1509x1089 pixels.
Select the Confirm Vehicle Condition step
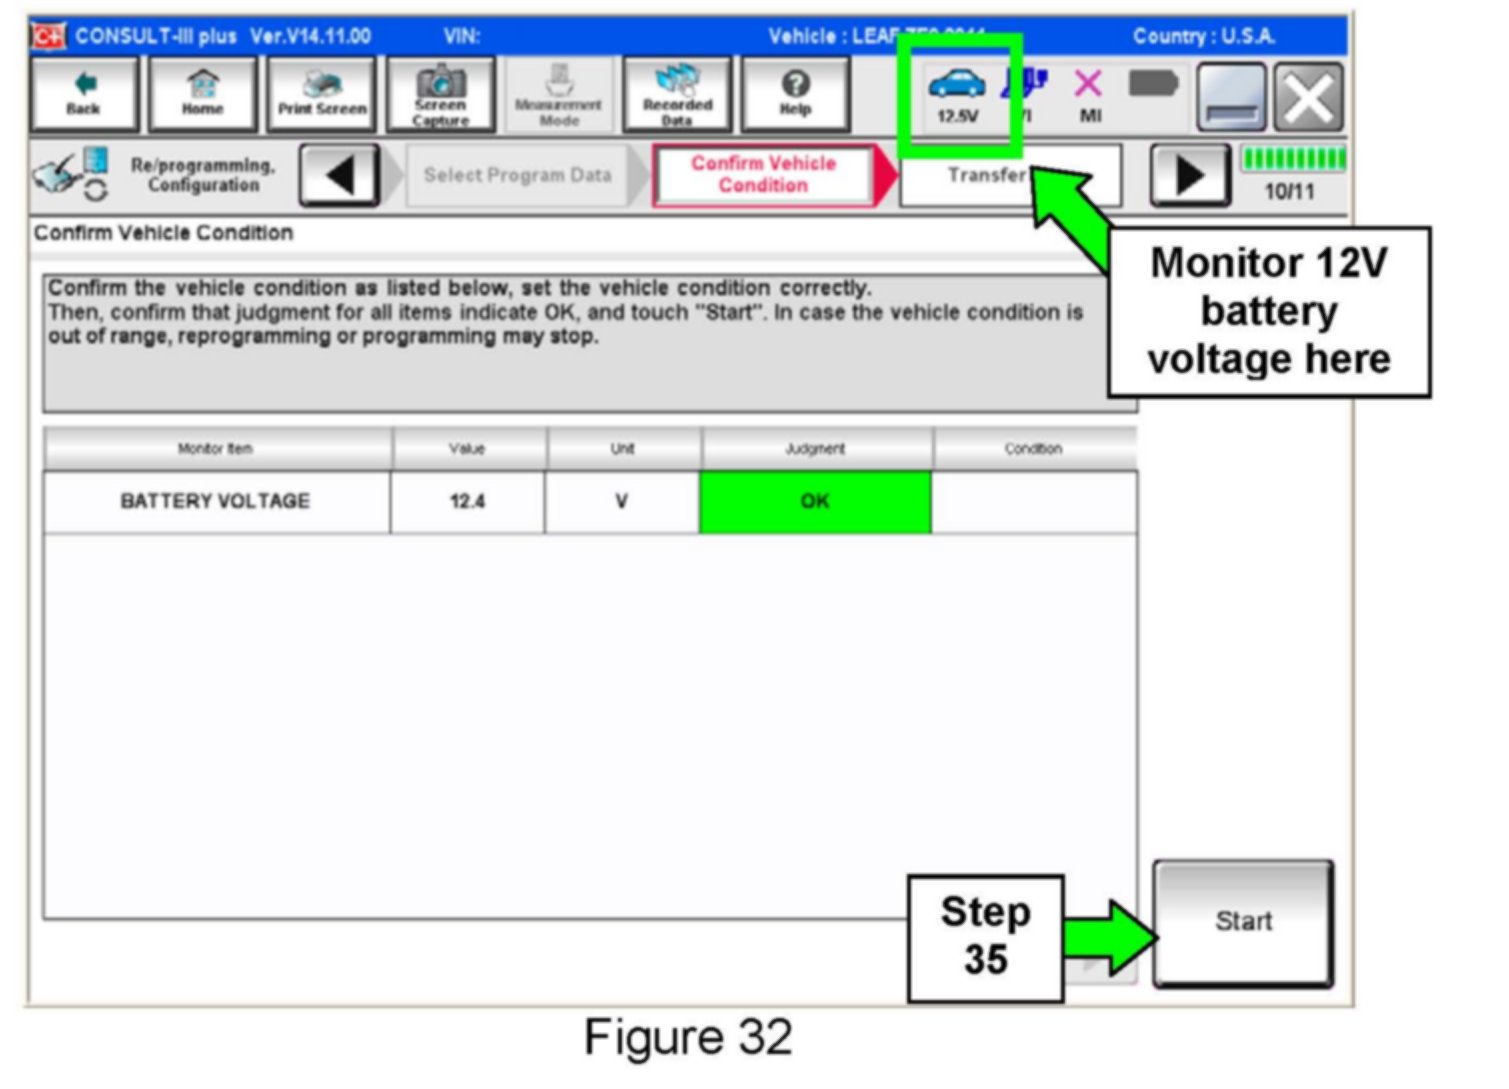[763, 175]
